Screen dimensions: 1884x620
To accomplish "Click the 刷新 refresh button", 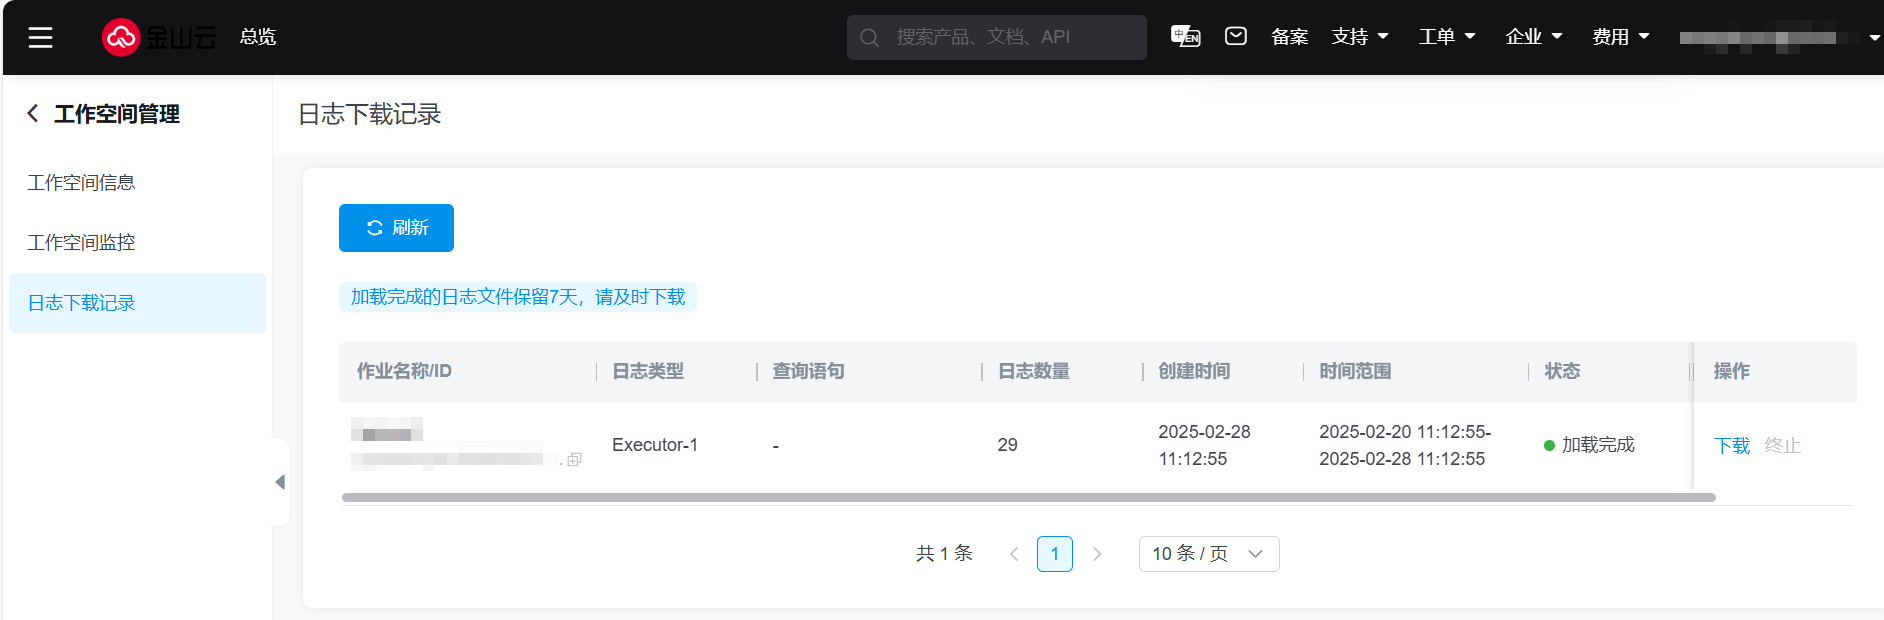I will point(396,228).
